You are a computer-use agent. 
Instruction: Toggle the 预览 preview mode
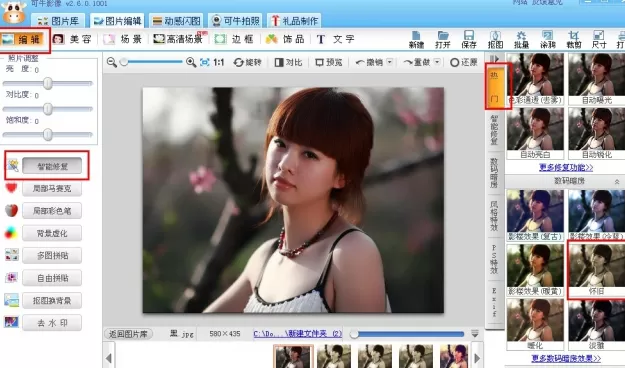tap(329, 62)
